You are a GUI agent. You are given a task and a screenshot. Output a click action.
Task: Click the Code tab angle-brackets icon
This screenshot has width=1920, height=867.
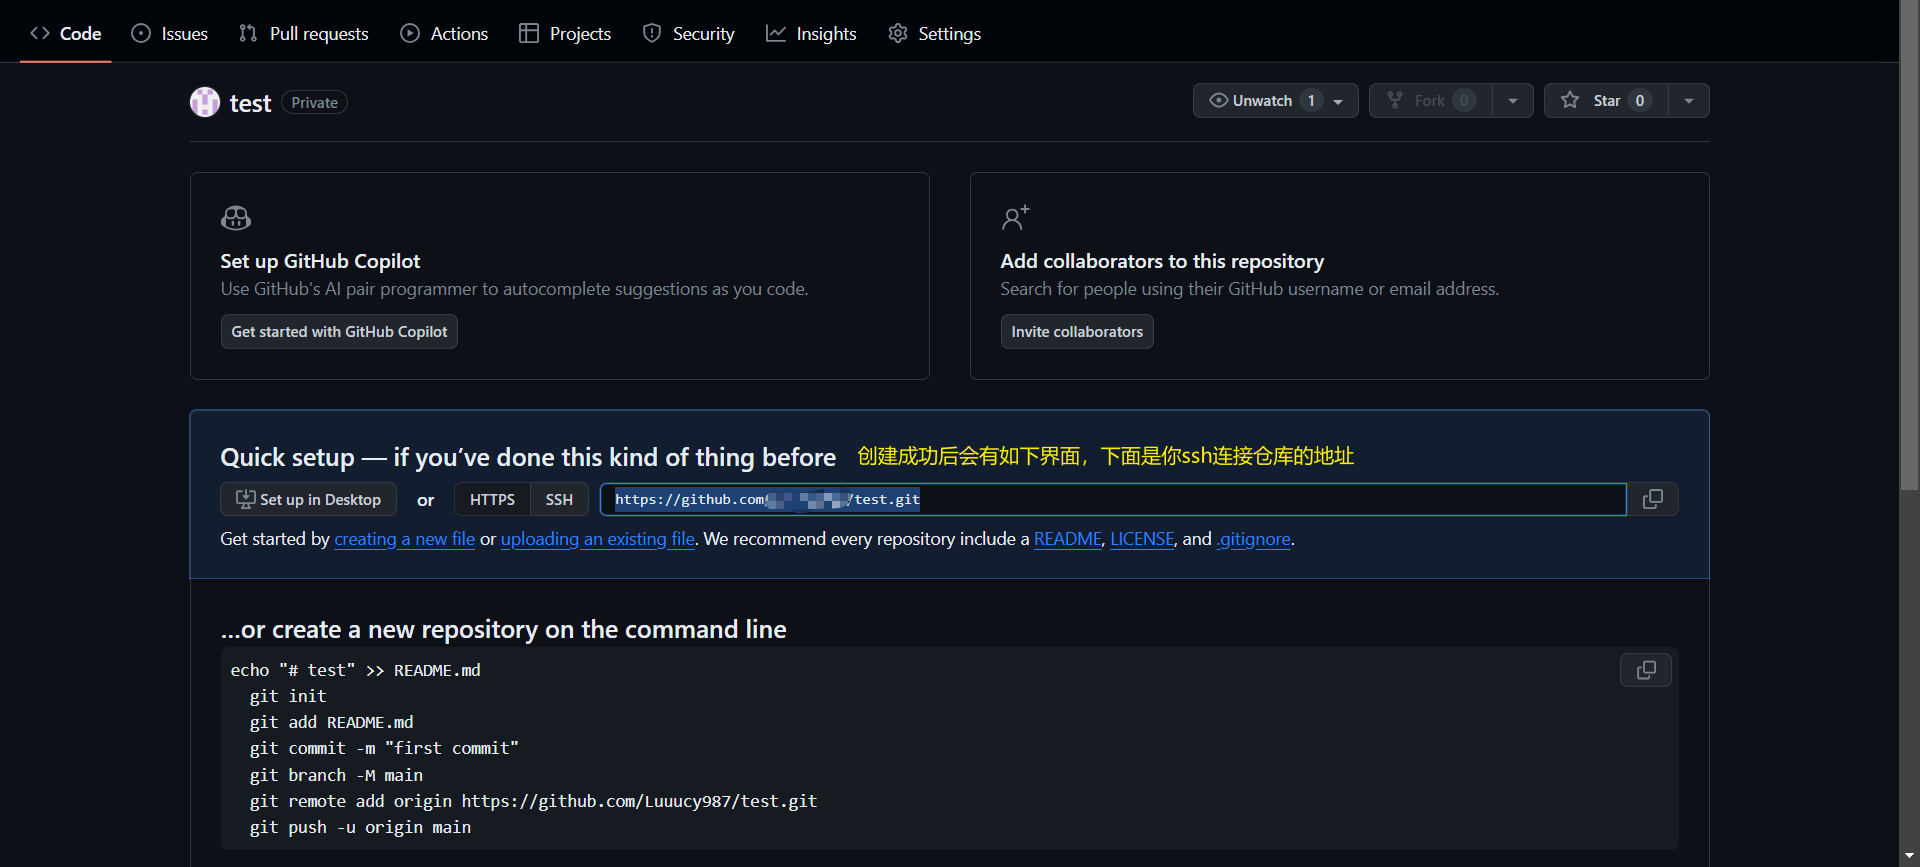pos(40,33)
